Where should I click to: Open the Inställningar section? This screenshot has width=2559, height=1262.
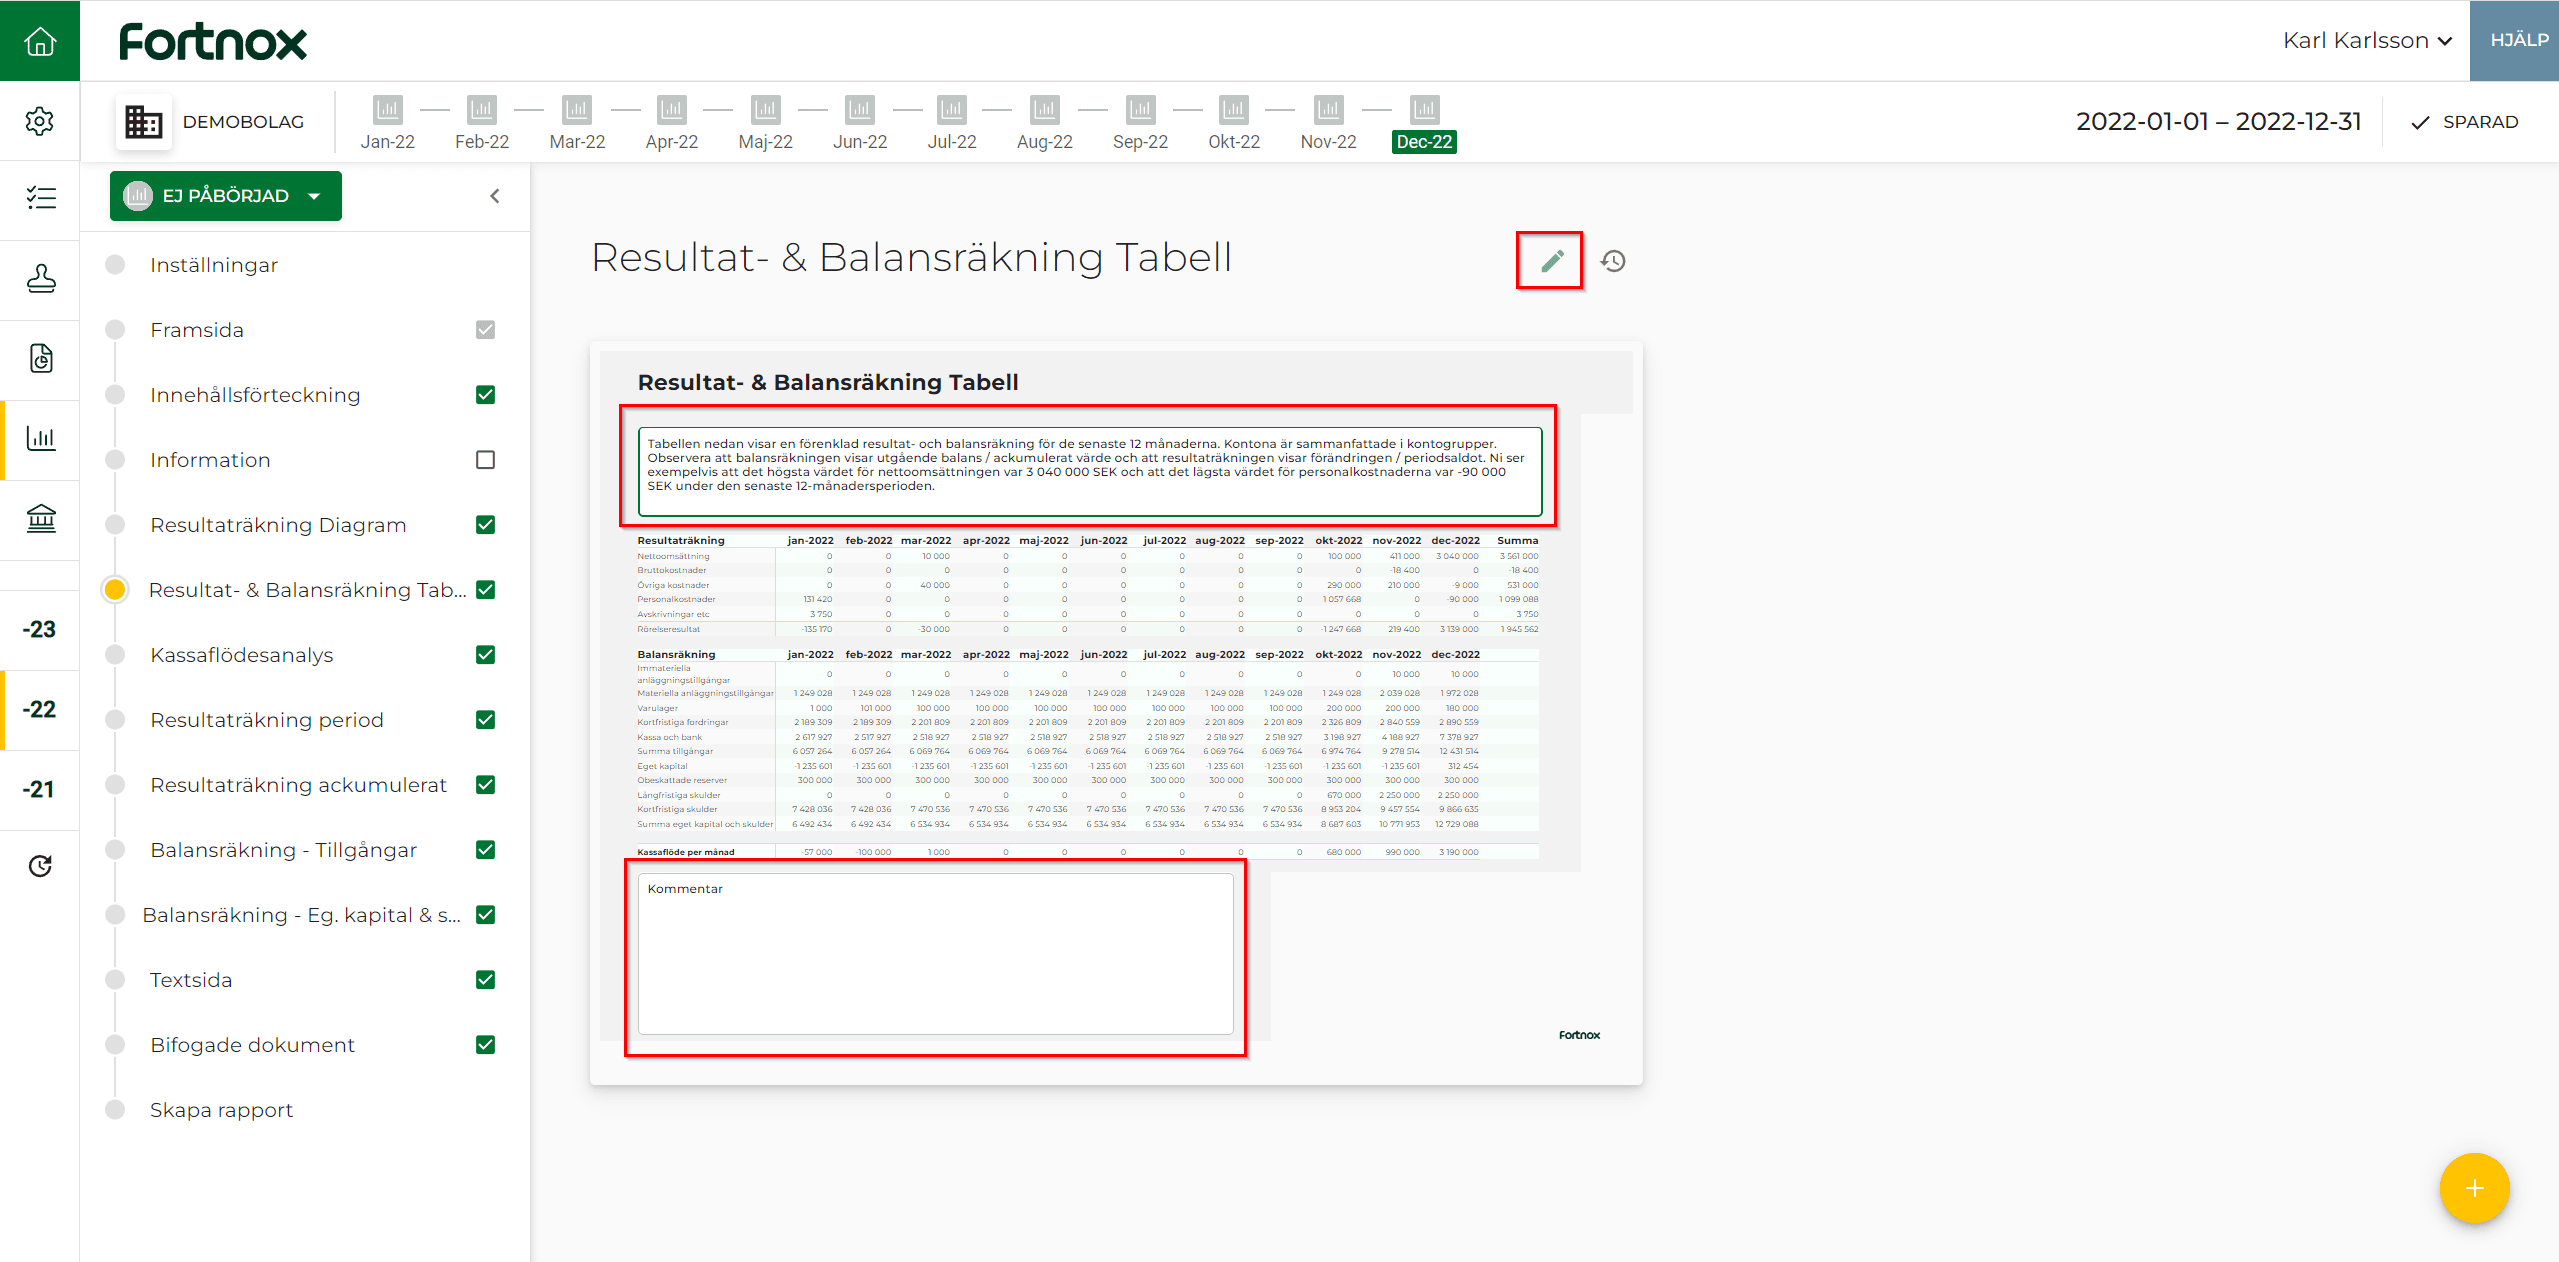click(x=214, y=265)
